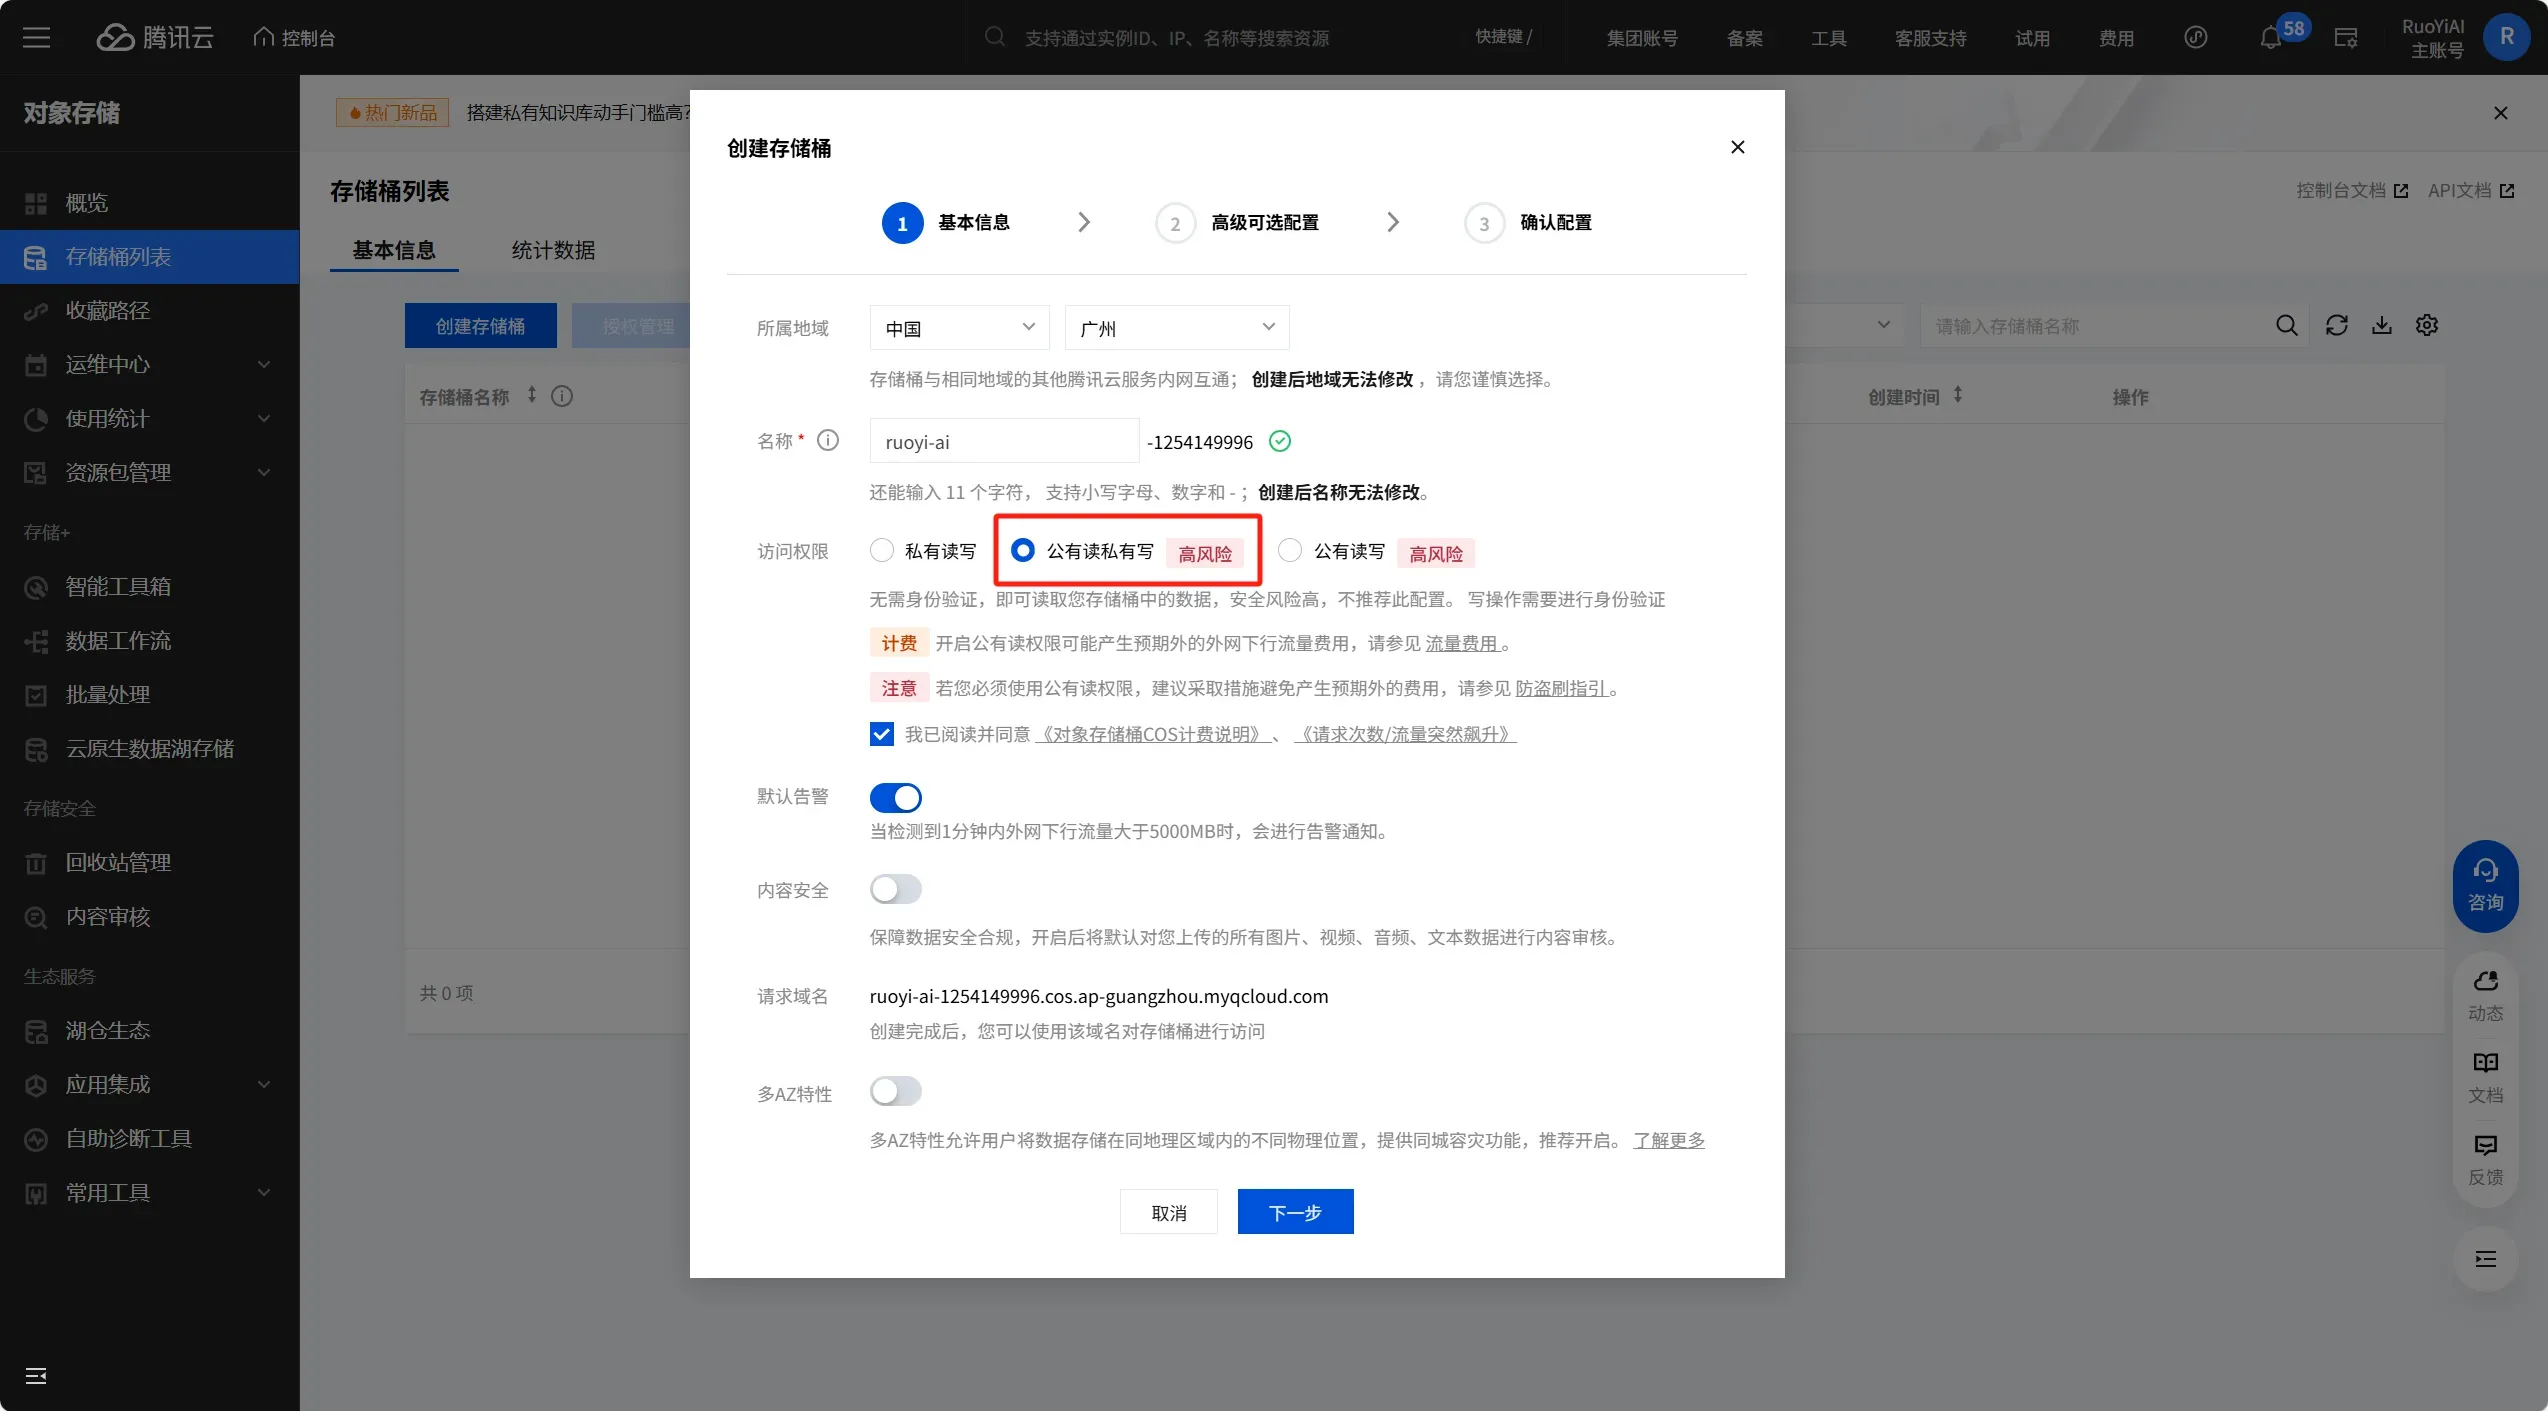Open 收藏路径 in the sidebar
This screenshot has height=1411, width=2548.
108,310
